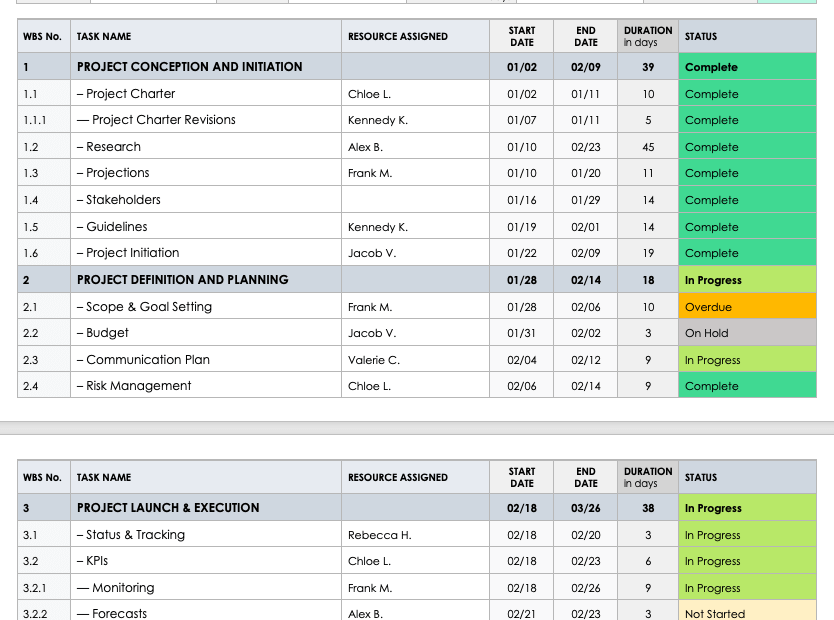Viewport: 834px width, 620px height.
Task: Select start date '01/31' in Budget row
Action: tap(521, 333)
